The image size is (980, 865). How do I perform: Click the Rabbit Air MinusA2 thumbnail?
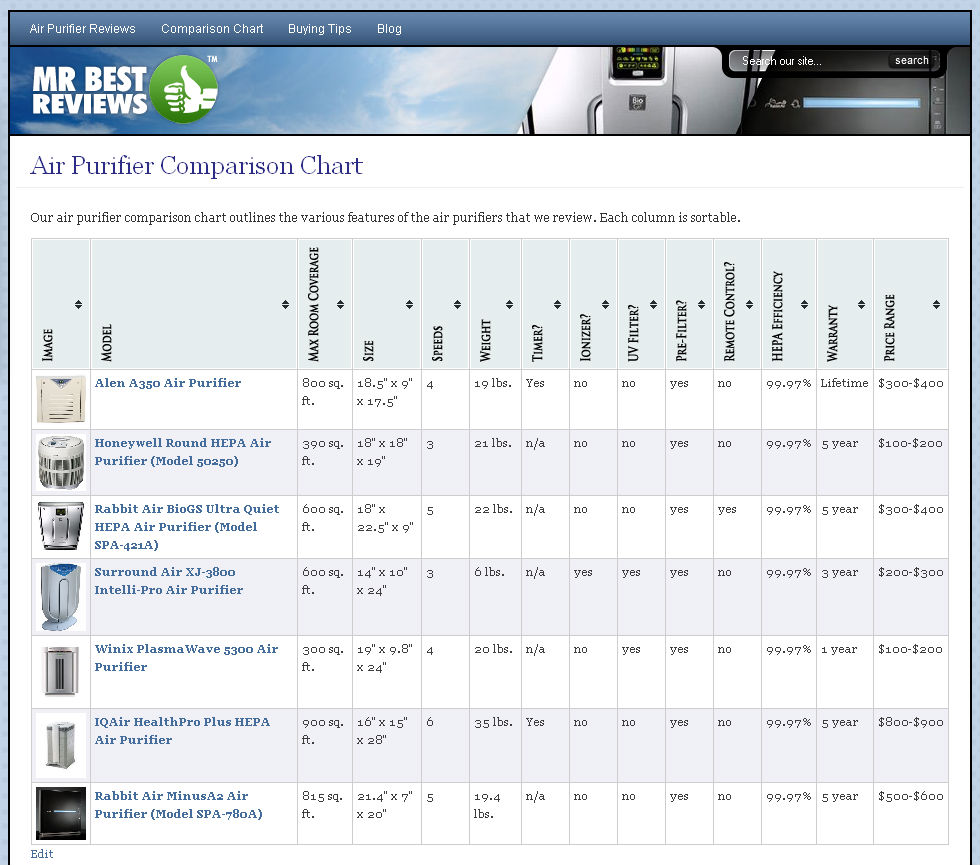61,813
